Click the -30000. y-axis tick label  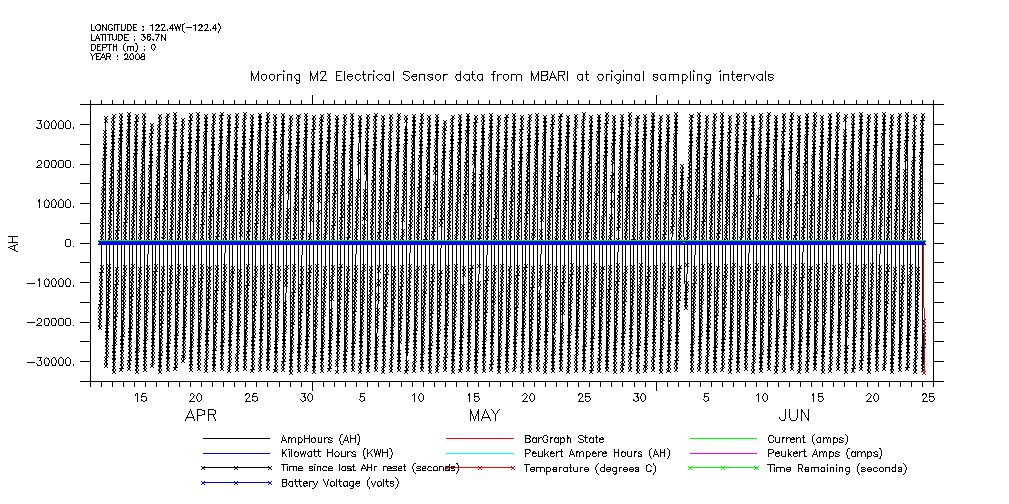[x=53, y=361]
